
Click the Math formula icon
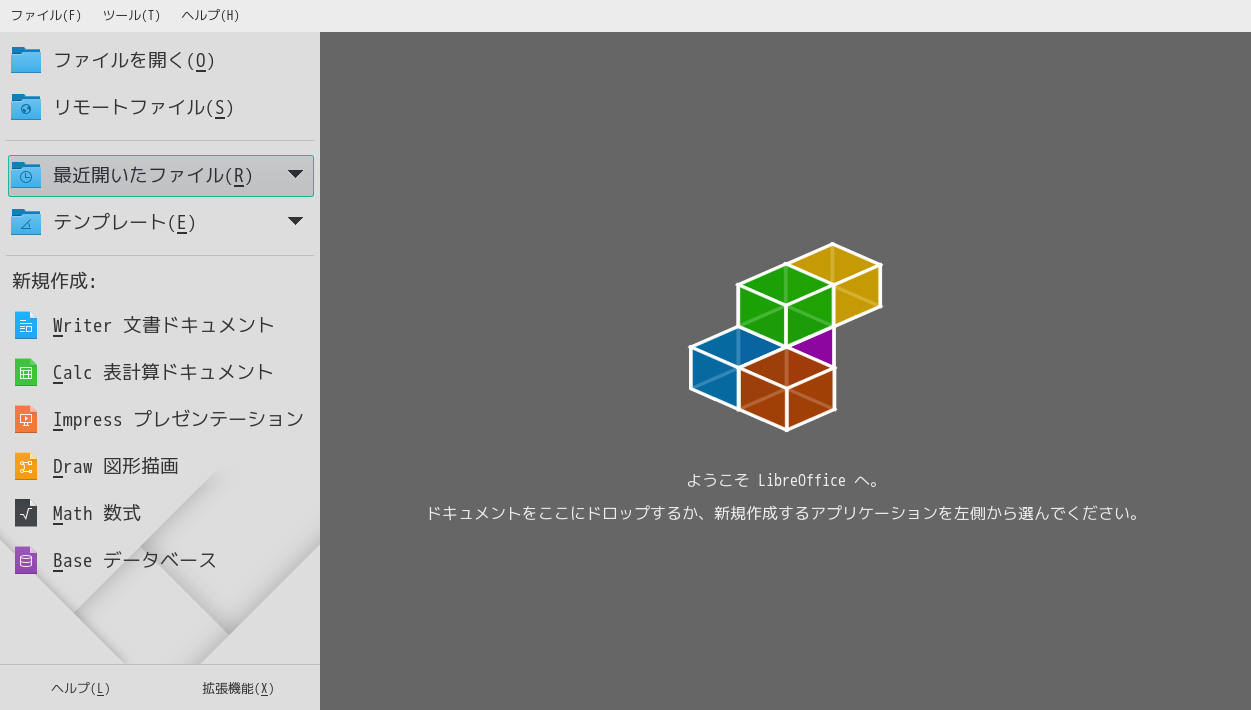click(26, 513)
